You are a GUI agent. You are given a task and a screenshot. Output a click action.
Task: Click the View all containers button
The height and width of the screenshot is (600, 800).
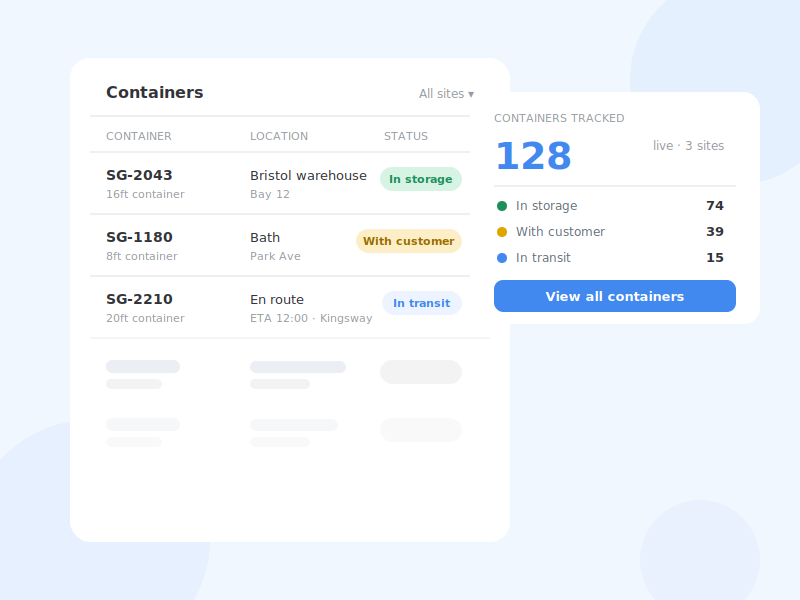pyautogui.click(x=614, y=296)
